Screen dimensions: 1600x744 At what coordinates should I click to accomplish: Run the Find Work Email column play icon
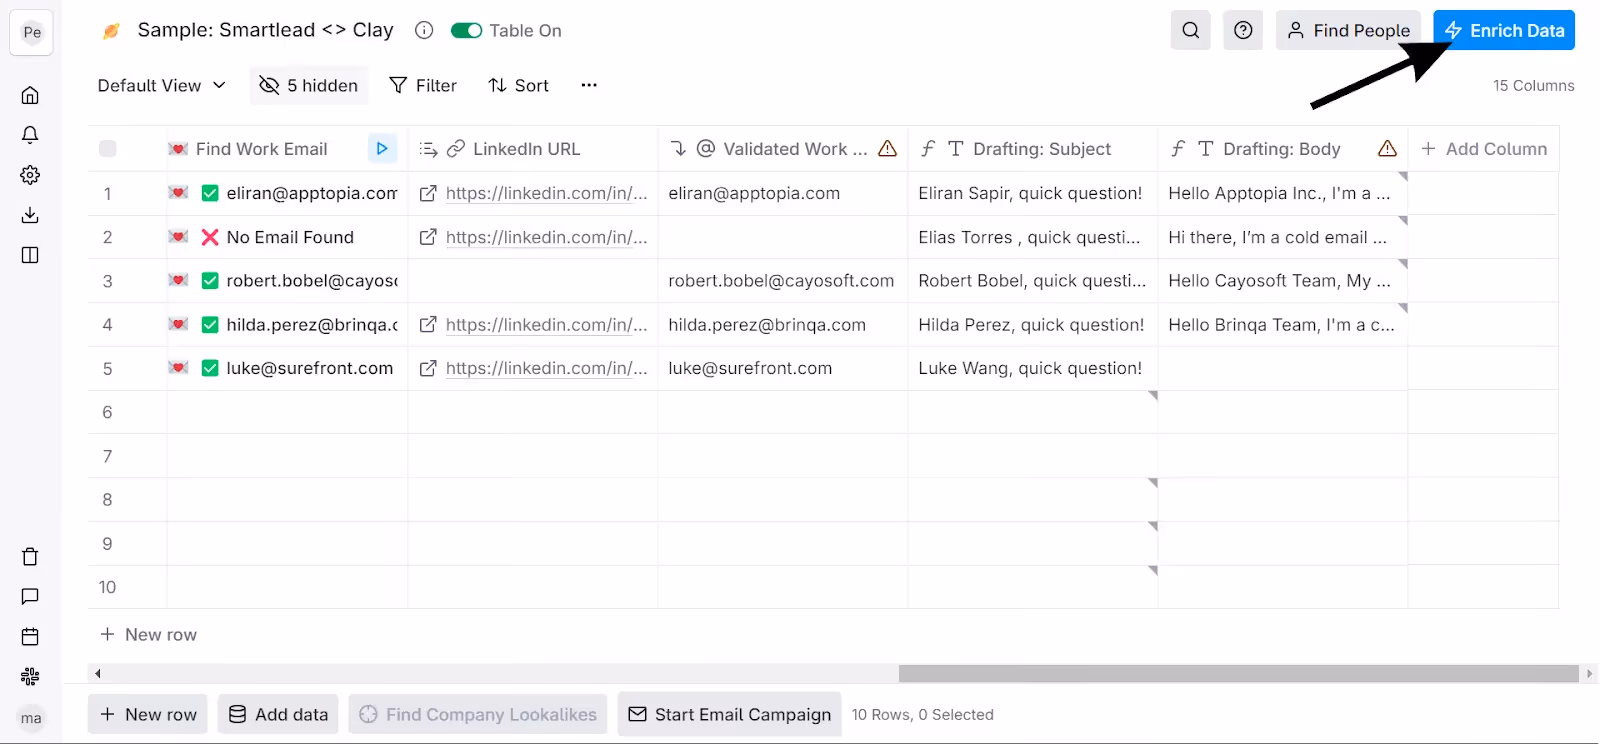point(382,149)
